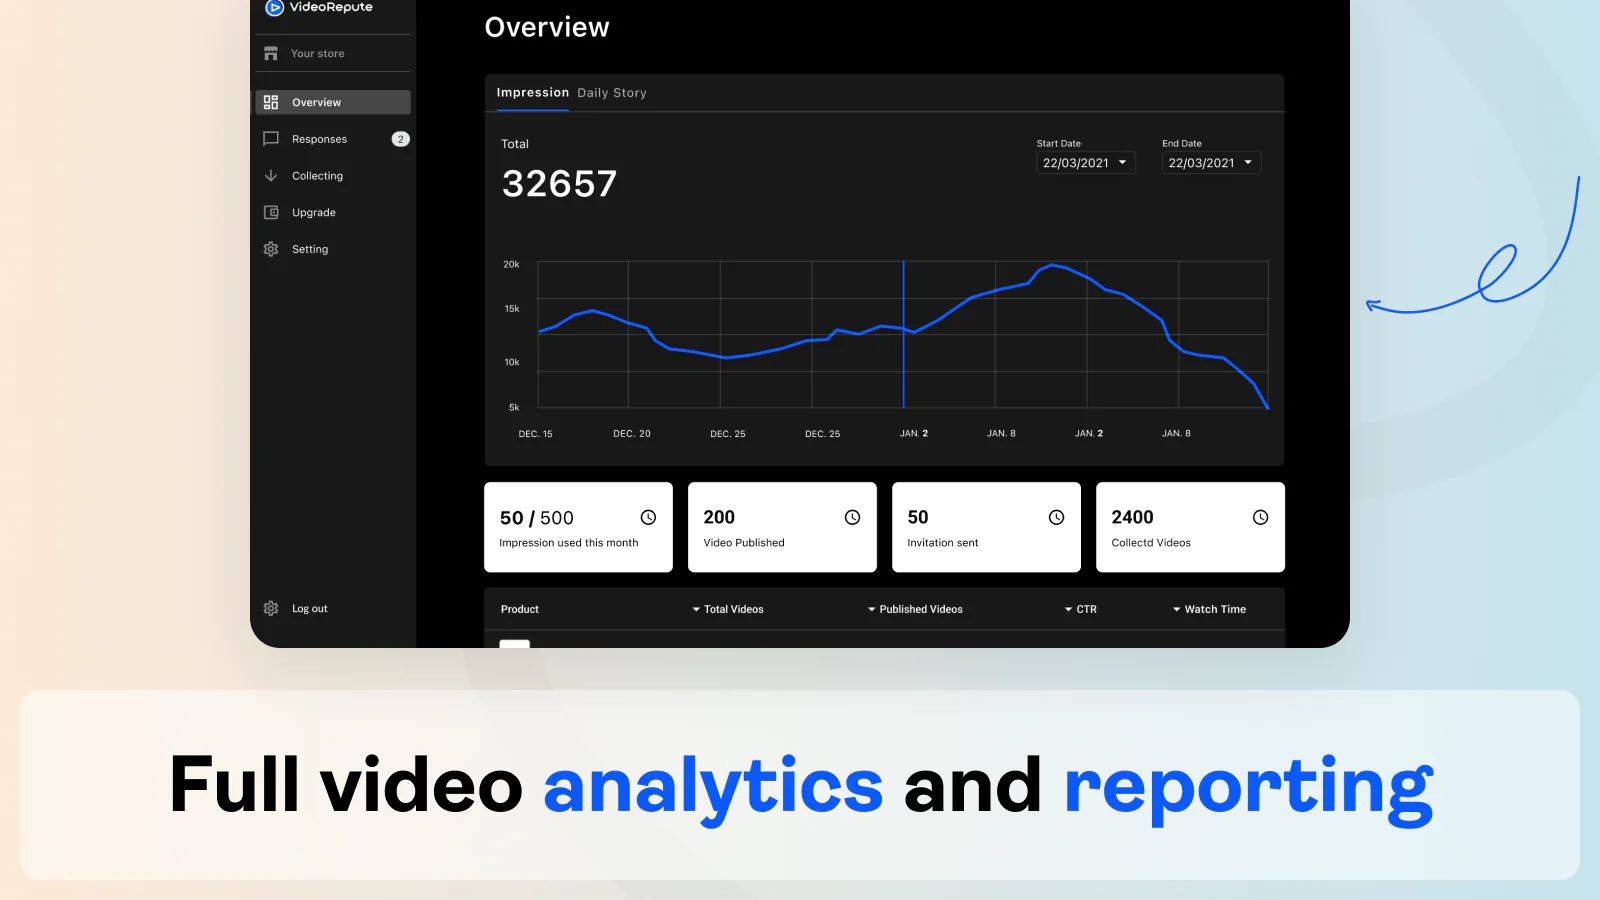This screenshot has height=900, width=1600.
Task: Sort by Total Videos column
Action: (x=728, y=609)
